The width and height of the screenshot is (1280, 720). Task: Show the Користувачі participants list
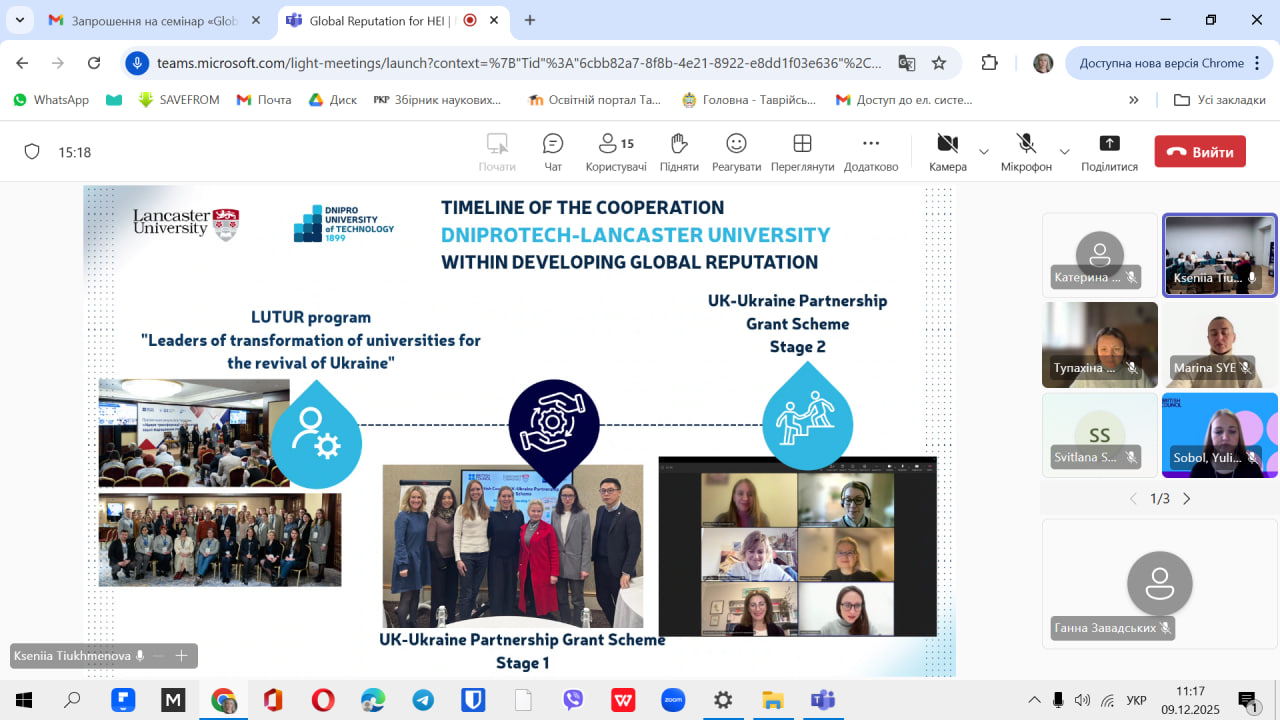[x=616, y=152]
